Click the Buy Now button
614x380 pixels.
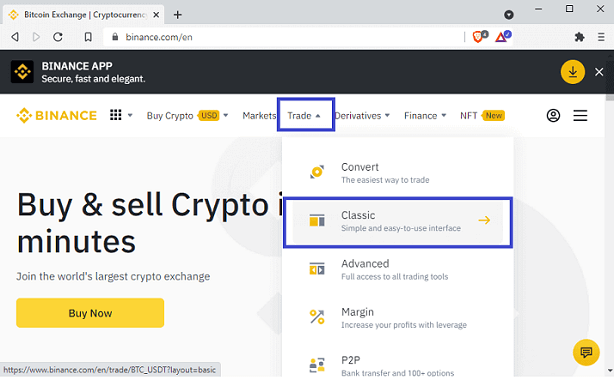coord(90,313)
